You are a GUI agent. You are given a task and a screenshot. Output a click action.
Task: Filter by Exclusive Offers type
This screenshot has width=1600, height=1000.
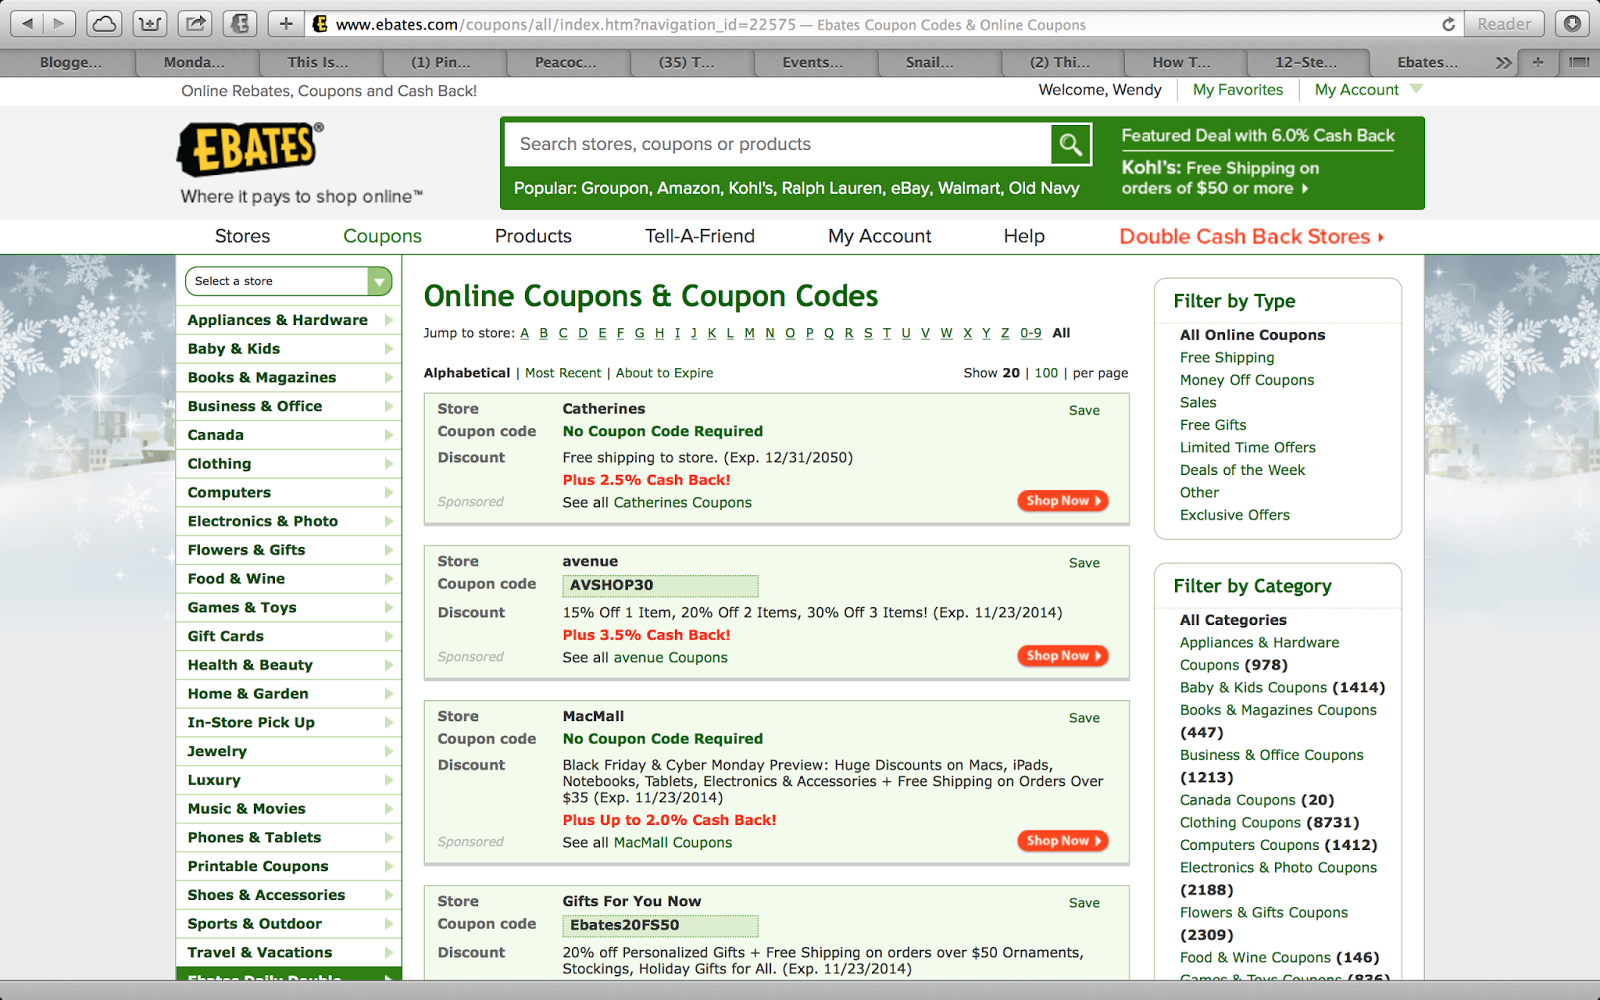[x=1235, y=515]
